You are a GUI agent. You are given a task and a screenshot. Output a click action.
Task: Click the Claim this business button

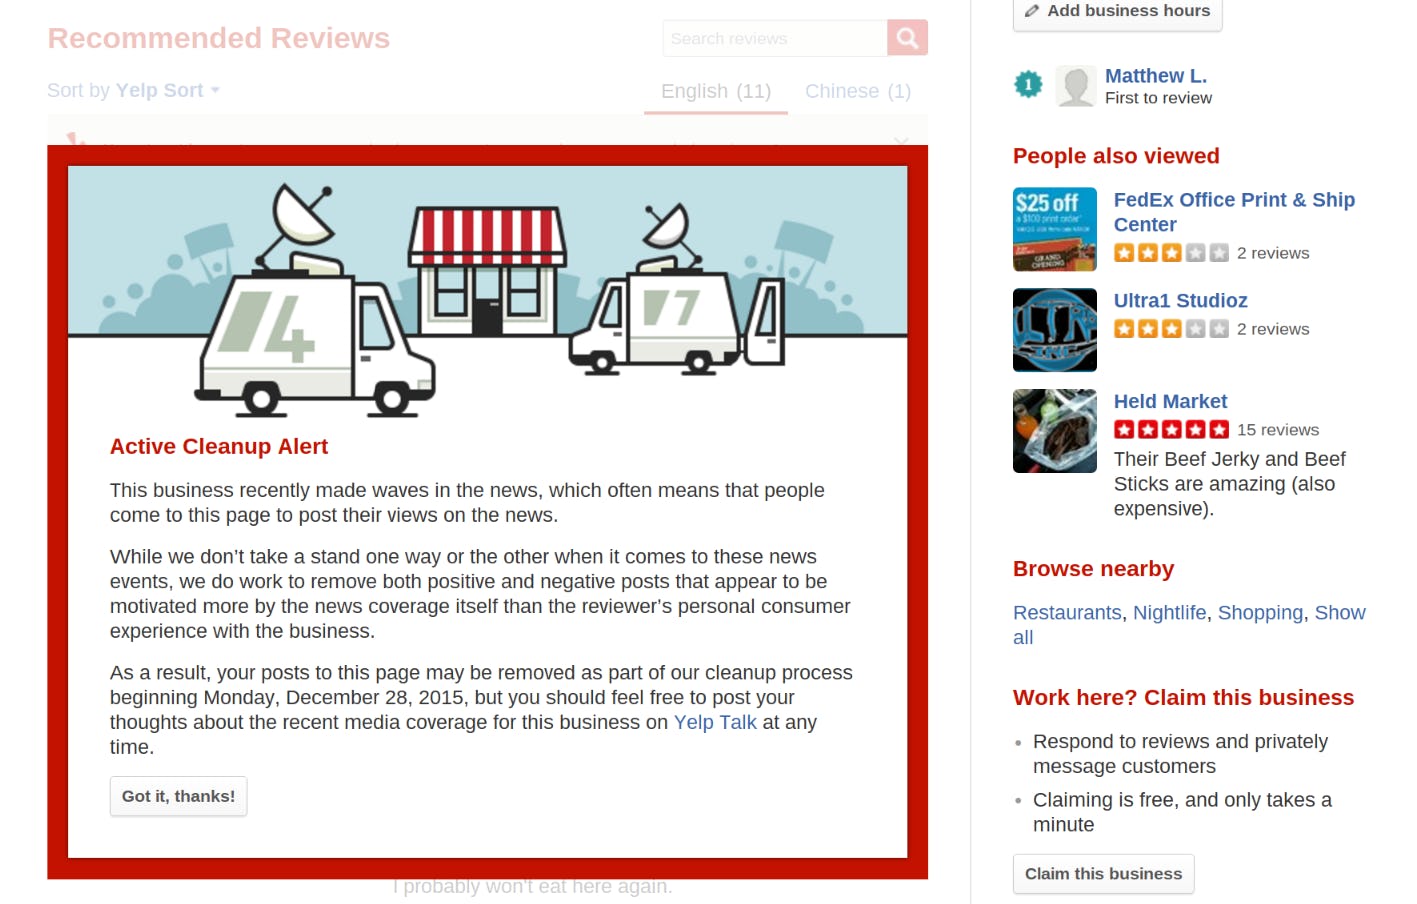pos(1103,873)
